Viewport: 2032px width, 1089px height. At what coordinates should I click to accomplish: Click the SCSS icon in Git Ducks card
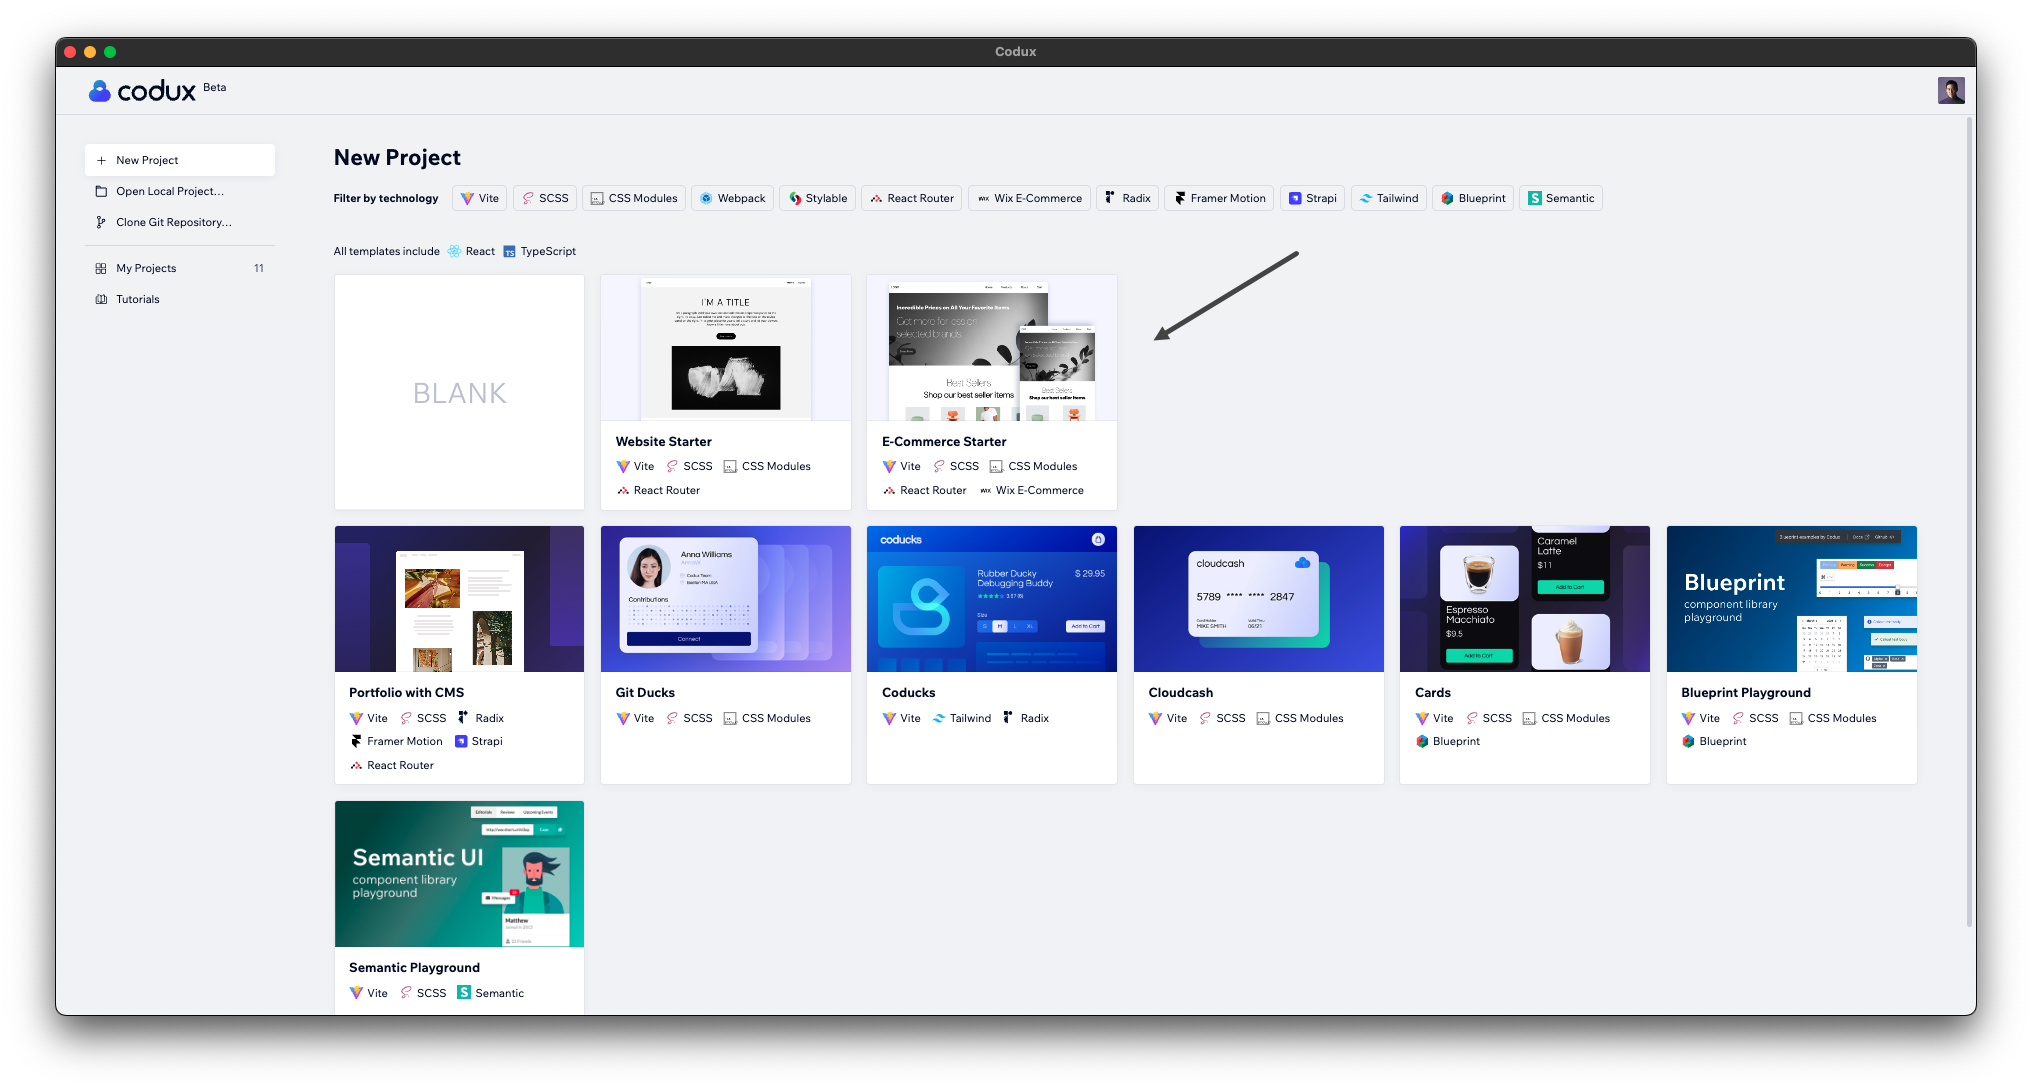coord(672,718)
